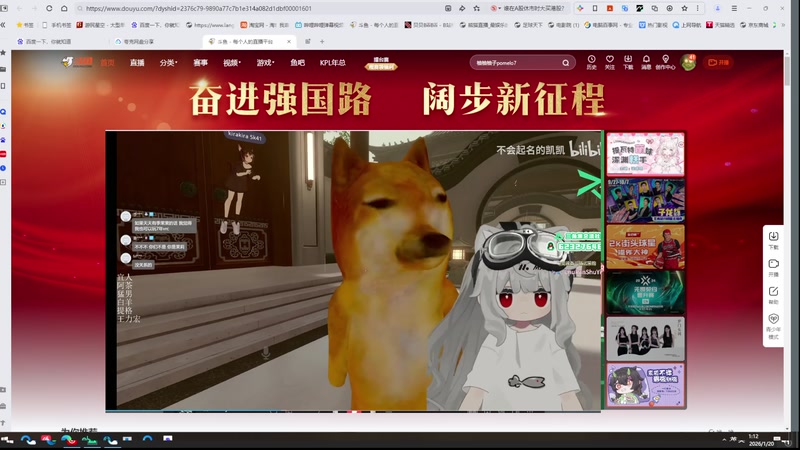Click the search magnifier in Douyu search box
Screen dimensions: 800x450
pyautogui.click(x=566, y=63)
